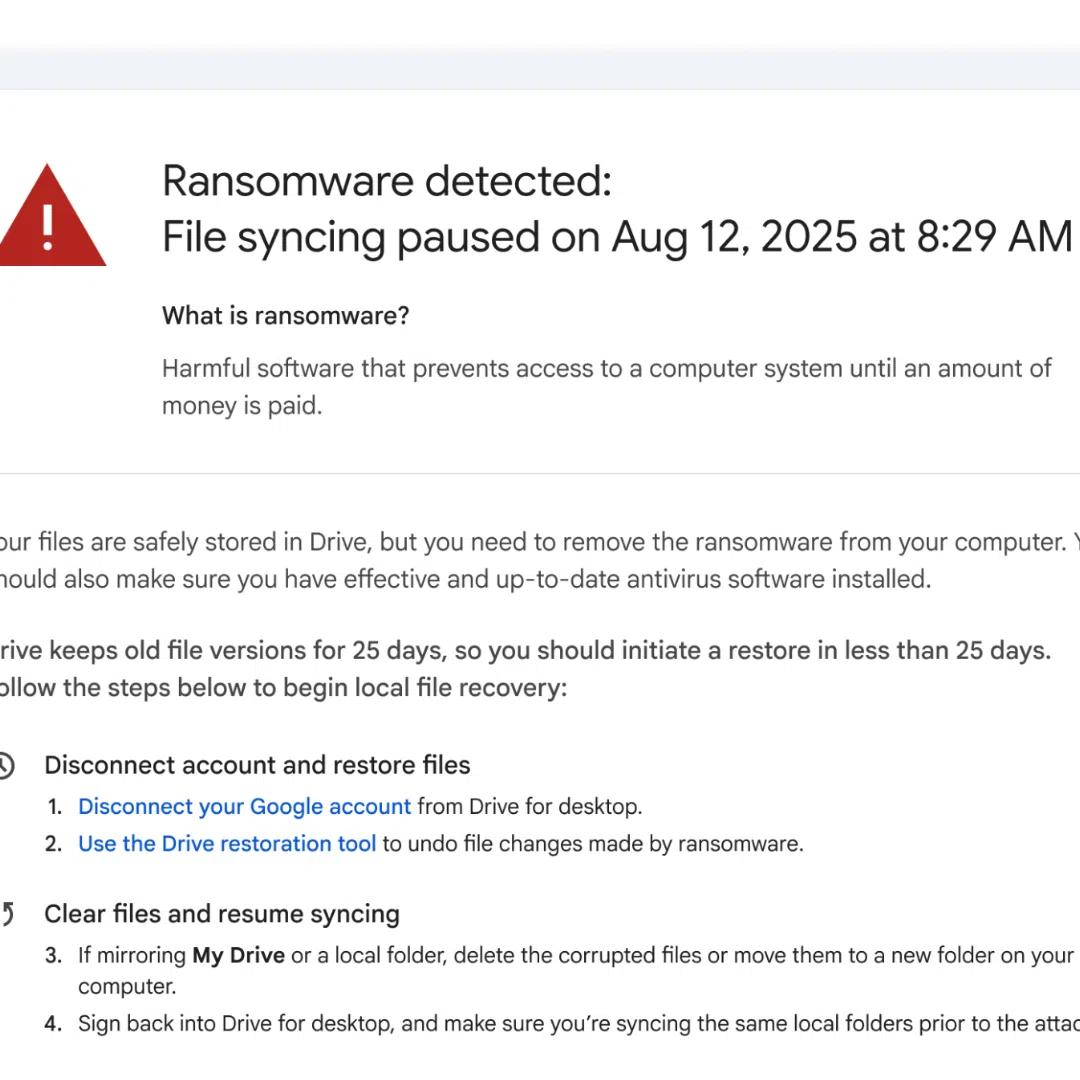Click the Disconnect account and restore files heading
1080x1080 pixels.
[257, 765]
